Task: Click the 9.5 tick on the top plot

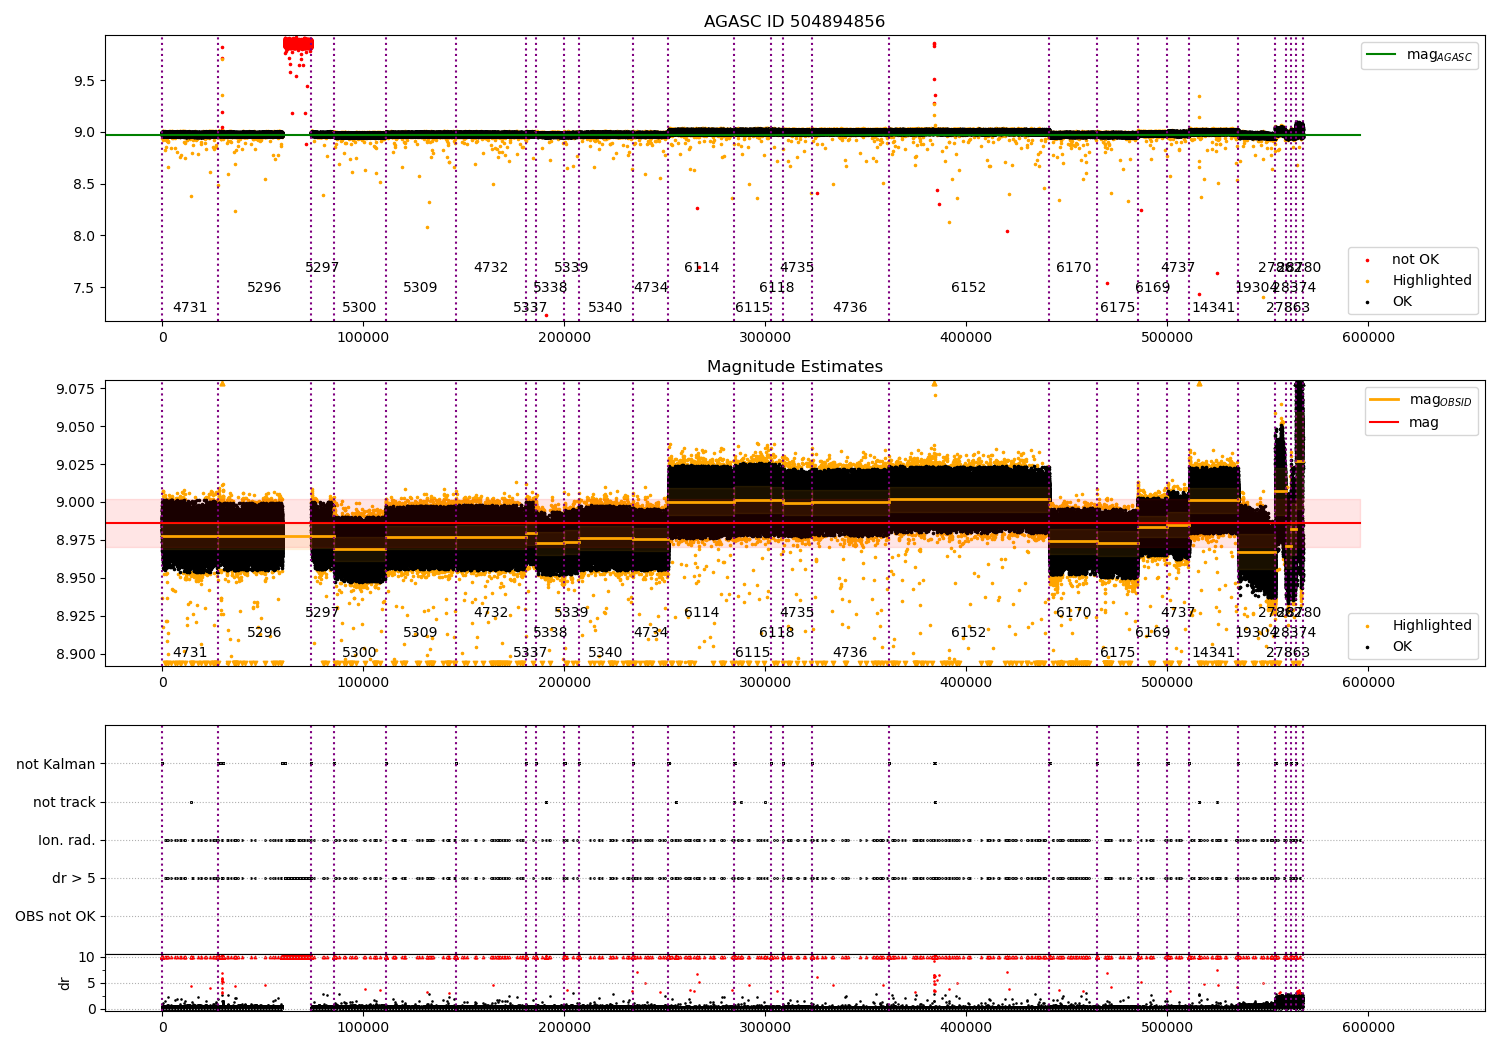Action: (x=84, y=80)
